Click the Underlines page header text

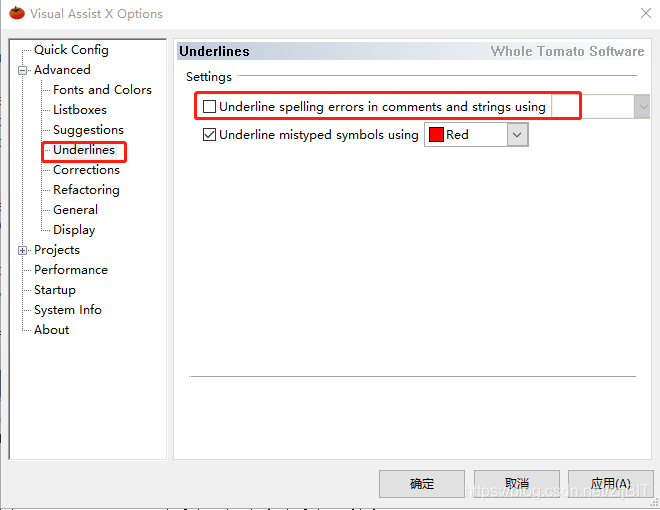pyautogui.click(x=214, y=51)
